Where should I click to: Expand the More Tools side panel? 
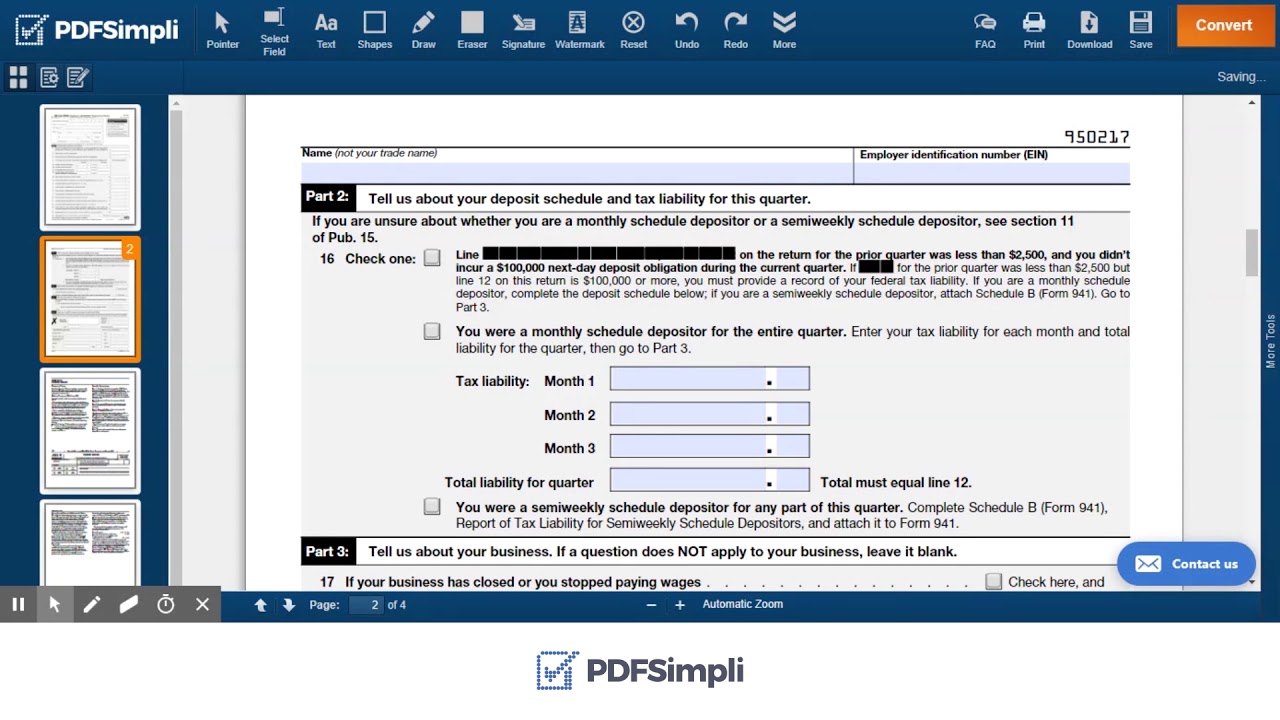click(x=1271, y=340)
